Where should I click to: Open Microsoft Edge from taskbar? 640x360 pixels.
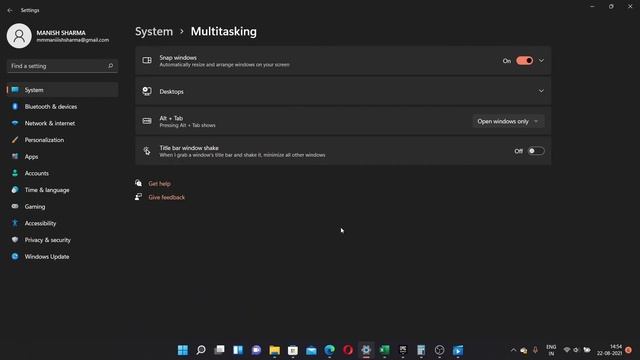tap(330, 350)
